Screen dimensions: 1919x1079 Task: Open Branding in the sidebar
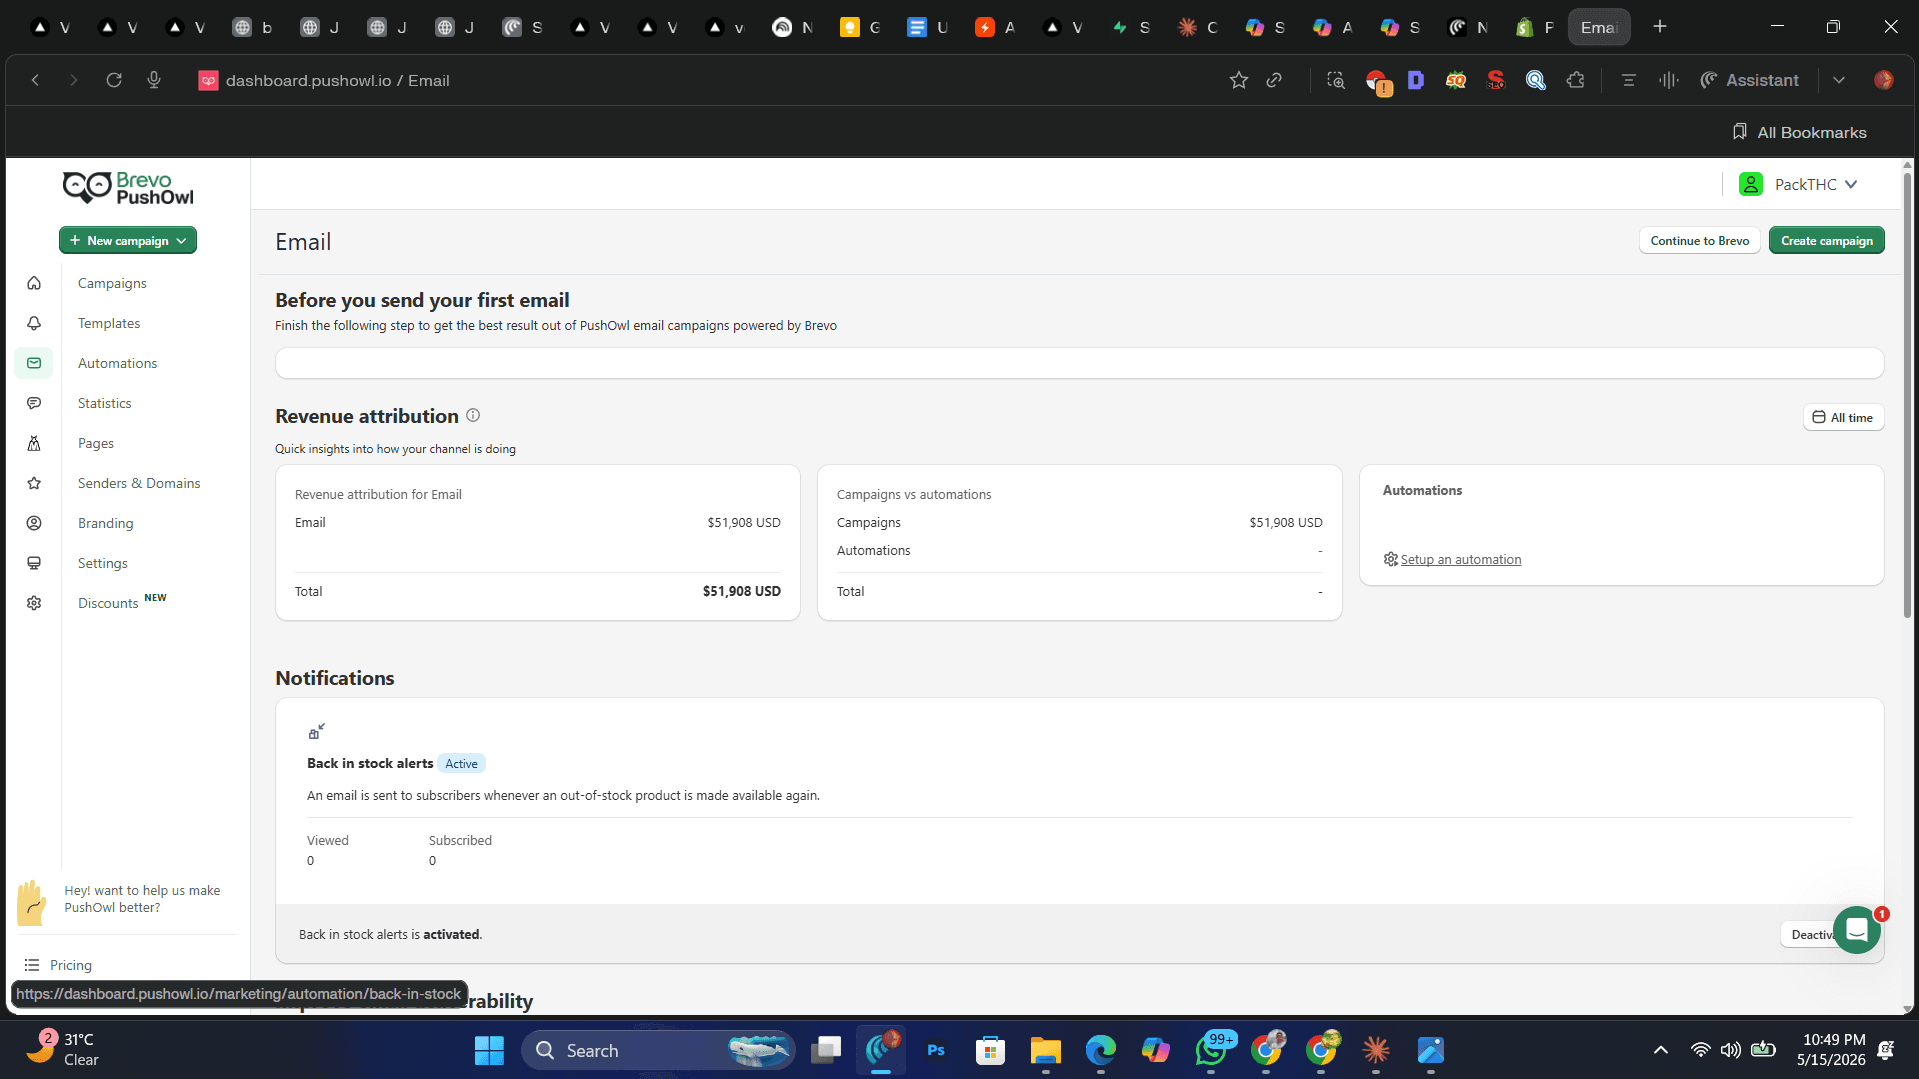[105, 523]
